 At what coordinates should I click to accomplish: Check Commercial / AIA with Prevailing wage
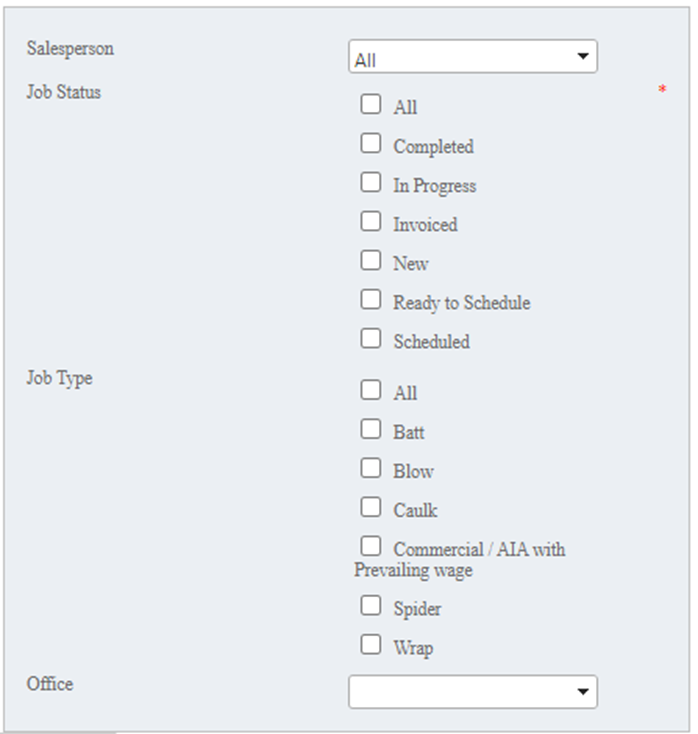pyautogui.click(x=371, y=546)
